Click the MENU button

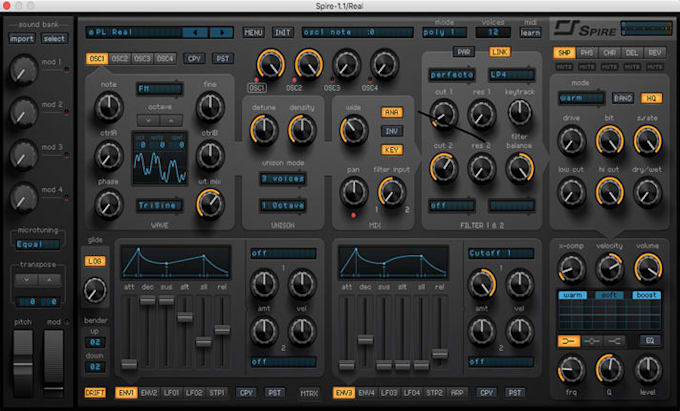pos(253,32)
